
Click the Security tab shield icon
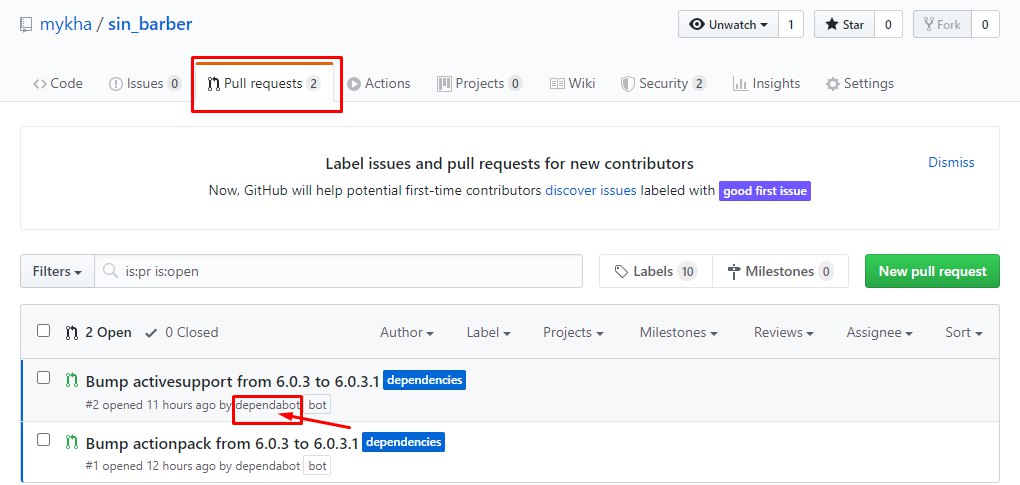coord(627,84)
